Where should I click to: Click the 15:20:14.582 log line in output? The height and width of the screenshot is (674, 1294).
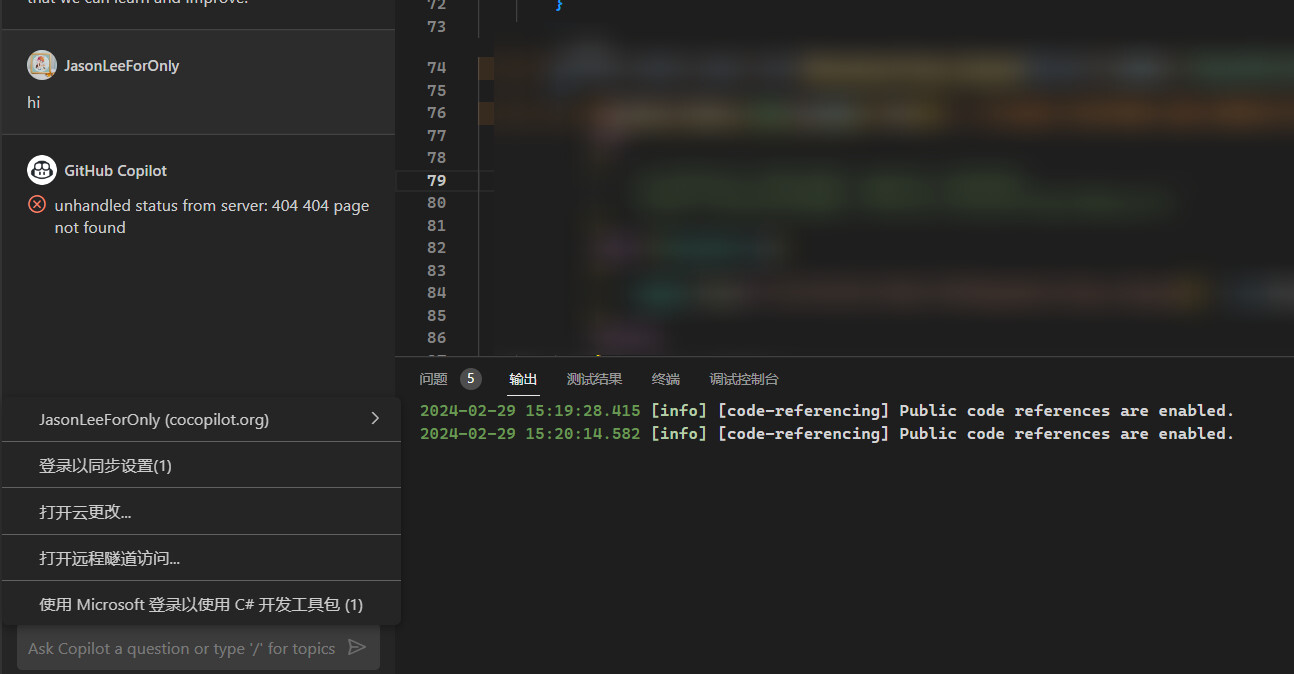[x=827, y=433]
